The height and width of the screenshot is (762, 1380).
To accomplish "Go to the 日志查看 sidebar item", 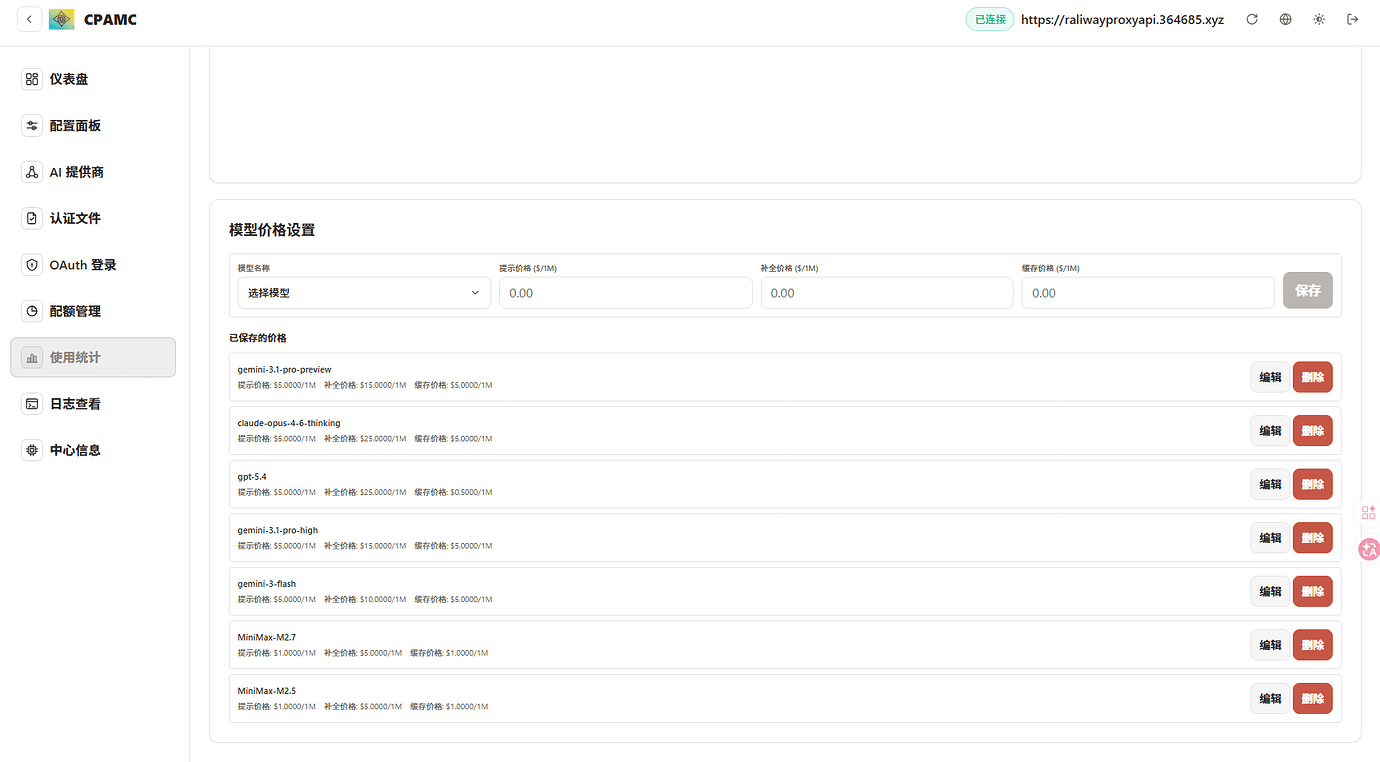I will point(93,404).
